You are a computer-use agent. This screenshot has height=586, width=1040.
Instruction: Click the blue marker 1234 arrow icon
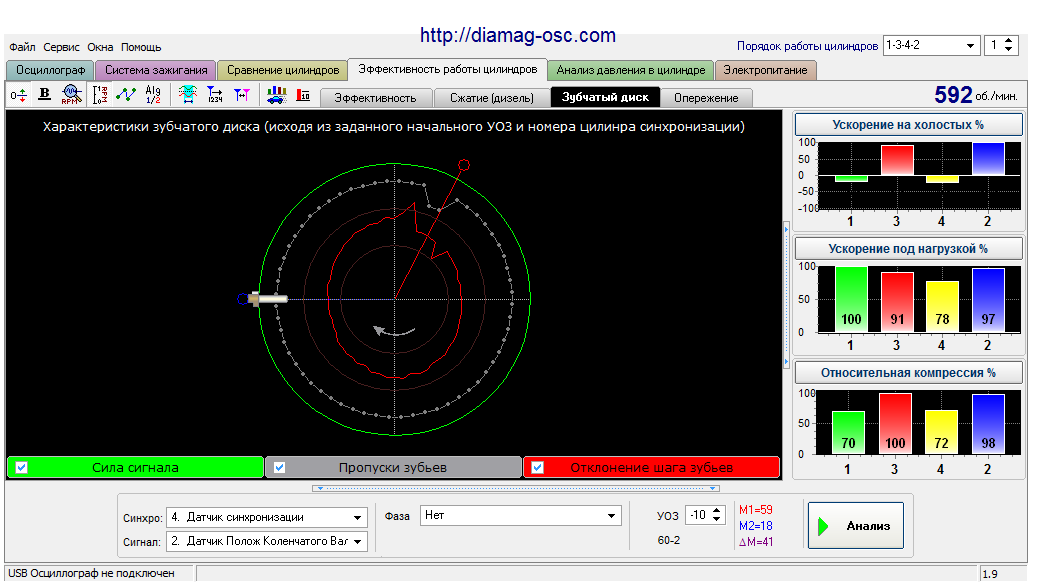[215, 95]
